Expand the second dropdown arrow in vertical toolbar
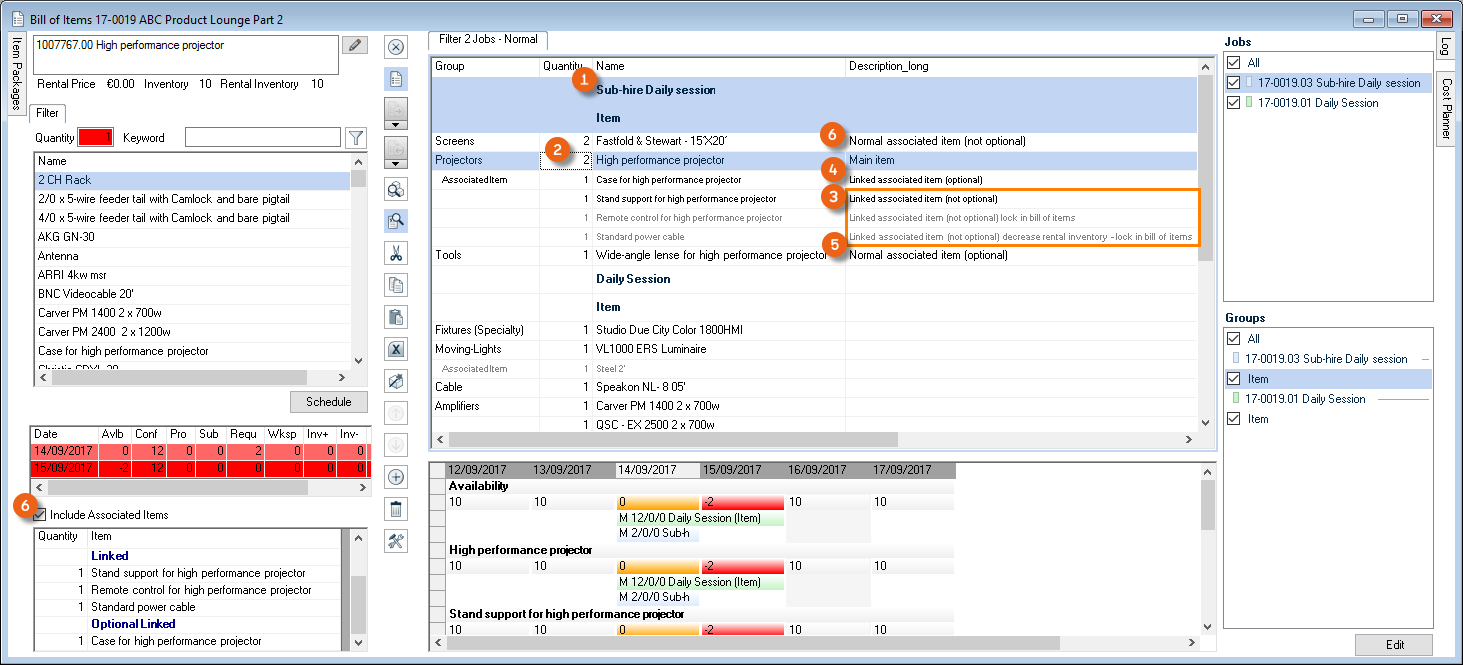This screenshot has height=665, width=1463. [395, 164]
